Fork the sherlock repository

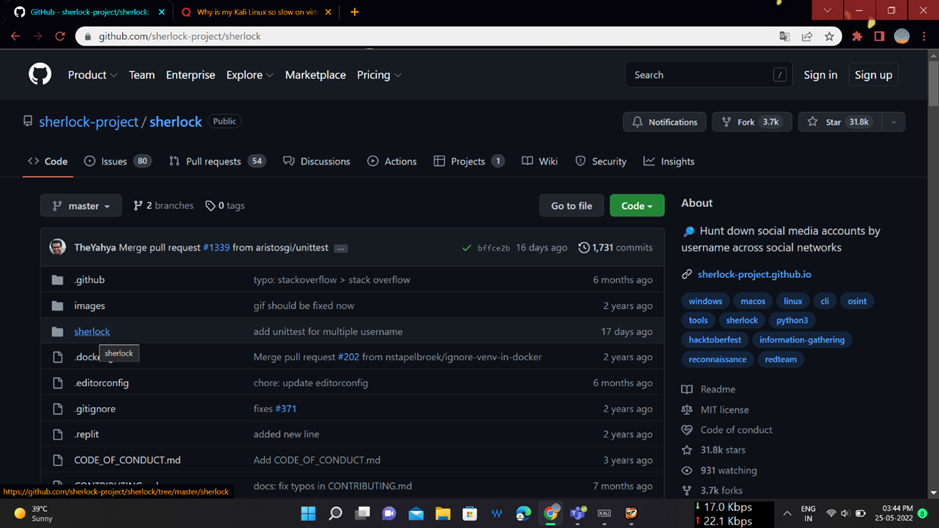click(752, 122)
